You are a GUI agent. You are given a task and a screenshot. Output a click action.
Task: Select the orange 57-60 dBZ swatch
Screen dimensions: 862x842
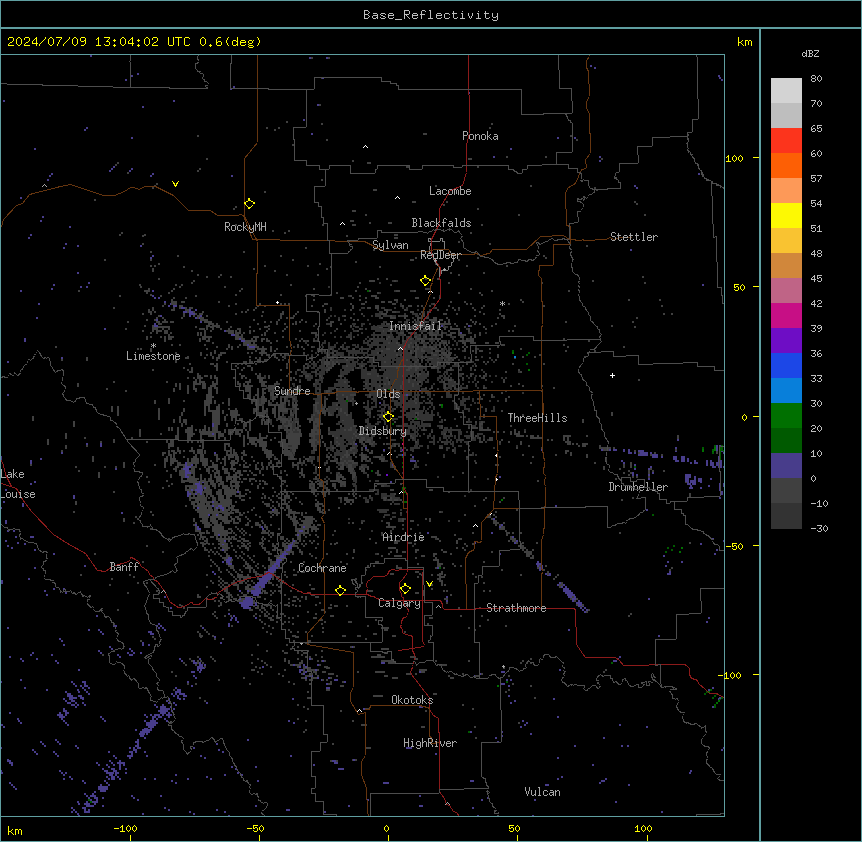coord(786,165)
